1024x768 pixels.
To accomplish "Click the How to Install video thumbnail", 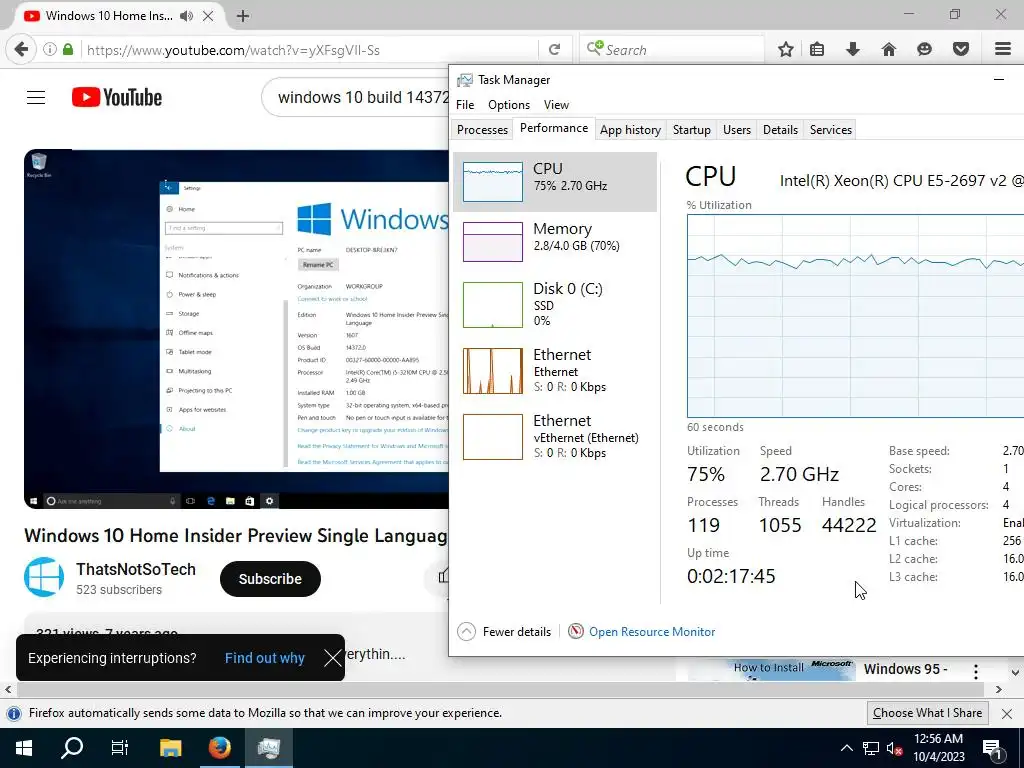I will pos(771,671).
